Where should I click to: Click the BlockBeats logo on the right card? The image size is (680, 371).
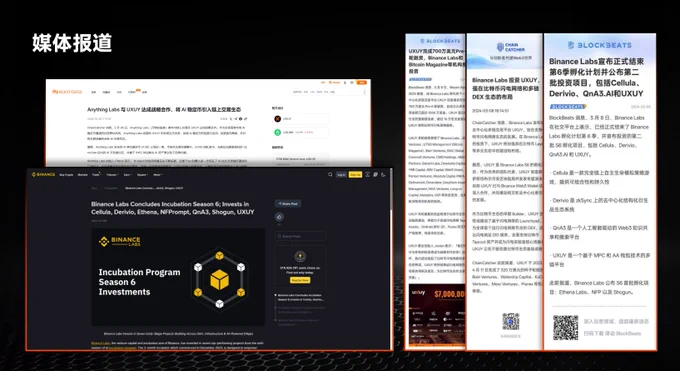pos(600,45)
